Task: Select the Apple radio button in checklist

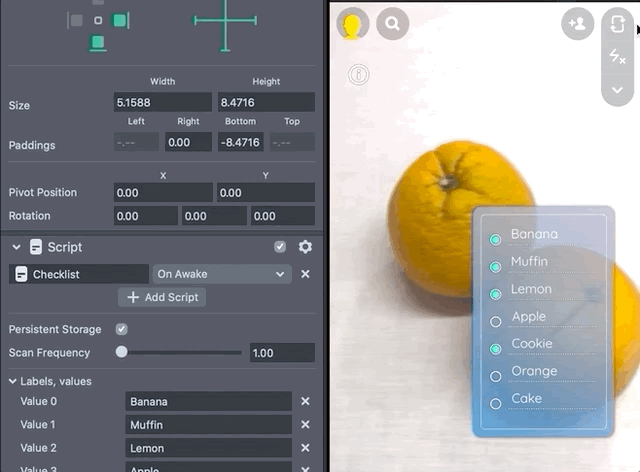Action: click(x=495, y=322)
